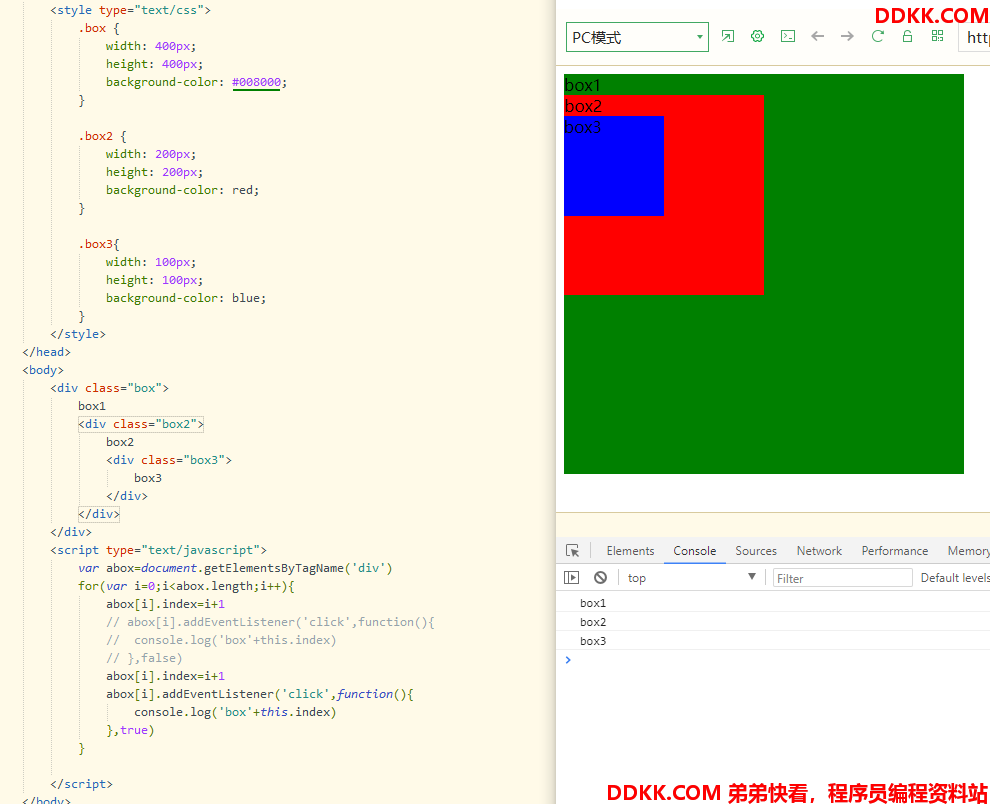Image resolution: width=990 pixels, height=804 pixels.
Task: Click the </script> closing tag
Action: [x=81, y=784]
